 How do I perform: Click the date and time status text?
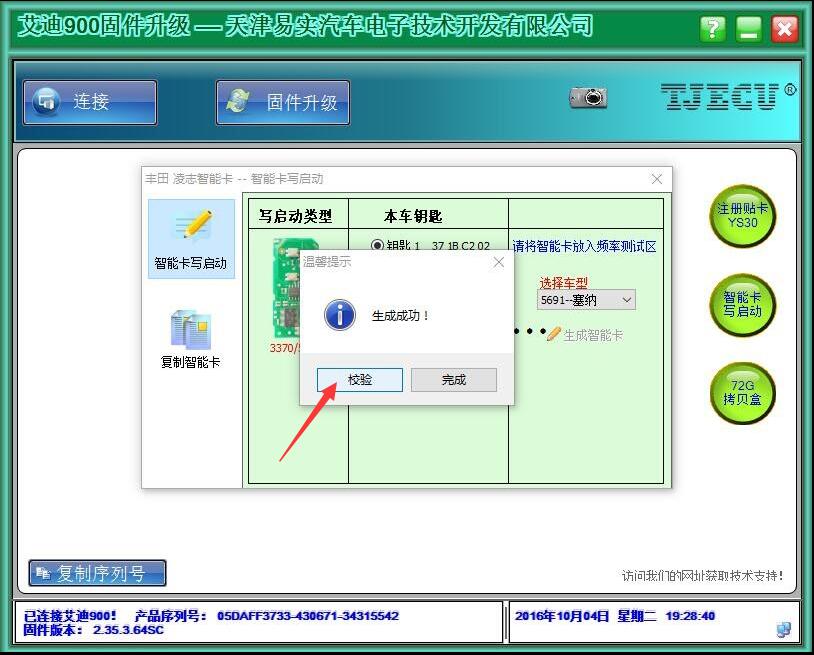[615, 616]
